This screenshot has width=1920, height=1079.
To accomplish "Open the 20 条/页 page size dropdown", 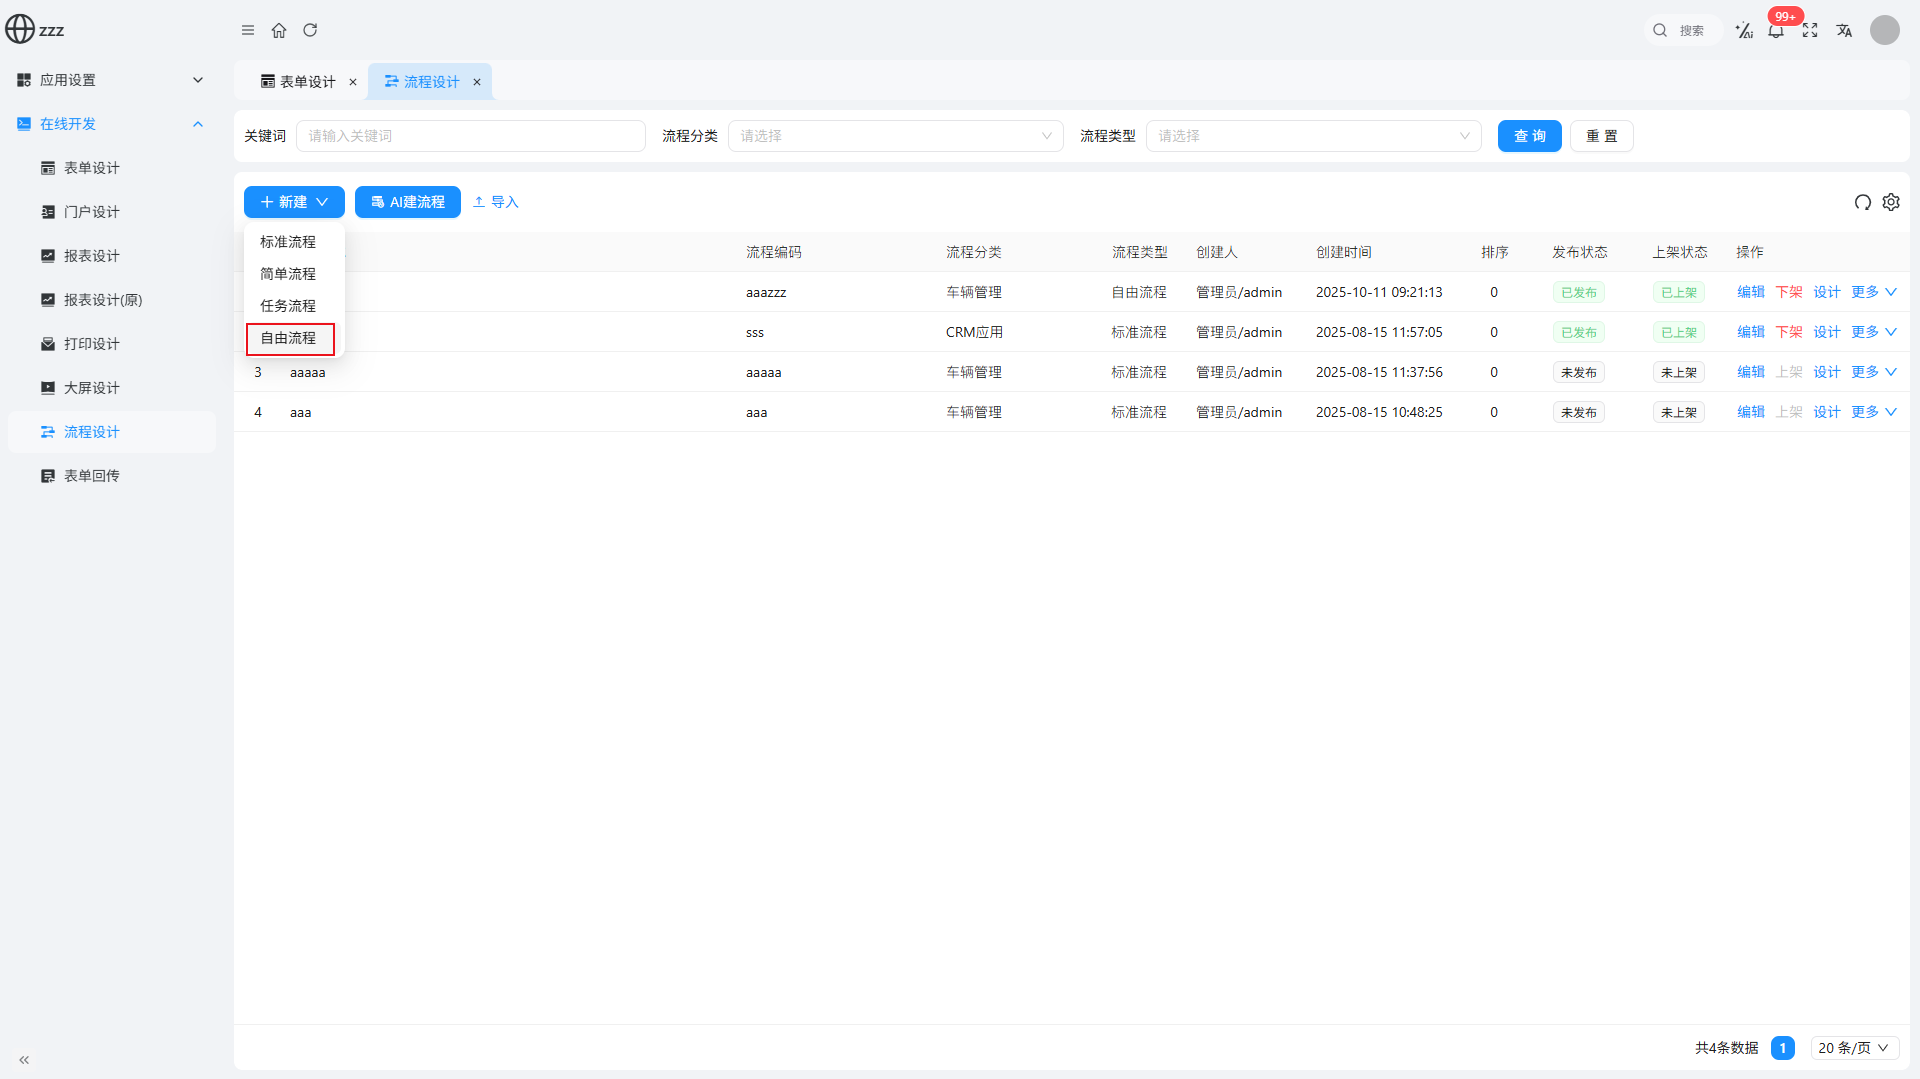I will [1853, 1048].
